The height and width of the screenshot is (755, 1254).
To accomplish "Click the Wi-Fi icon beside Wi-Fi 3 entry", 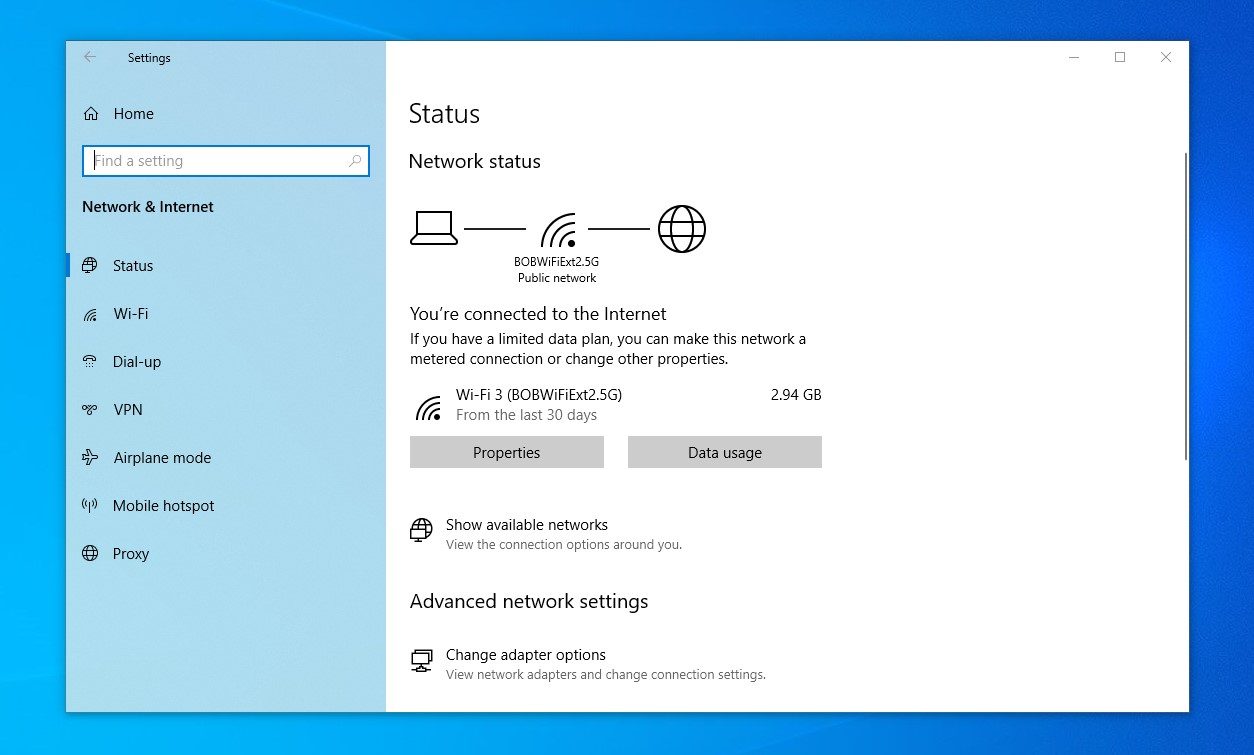I will [429, 407].
